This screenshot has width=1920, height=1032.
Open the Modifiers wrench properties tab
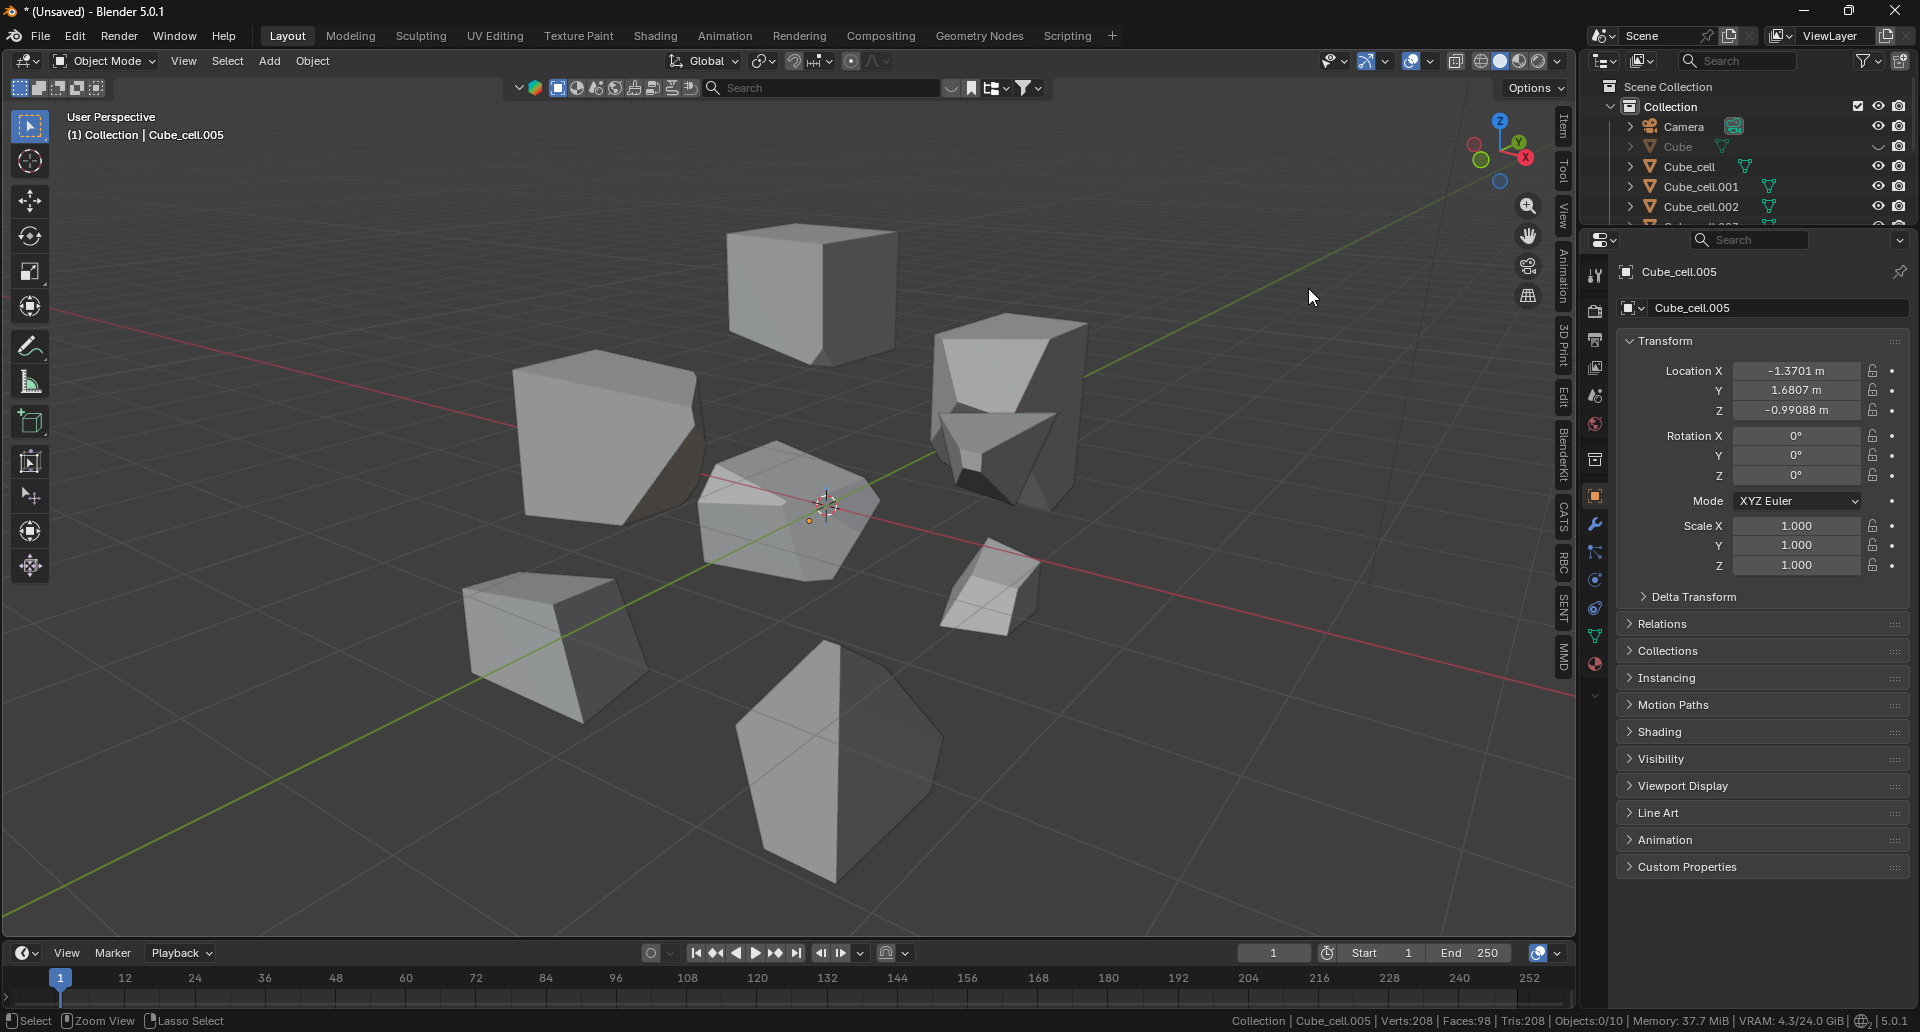click(1595, 525)
